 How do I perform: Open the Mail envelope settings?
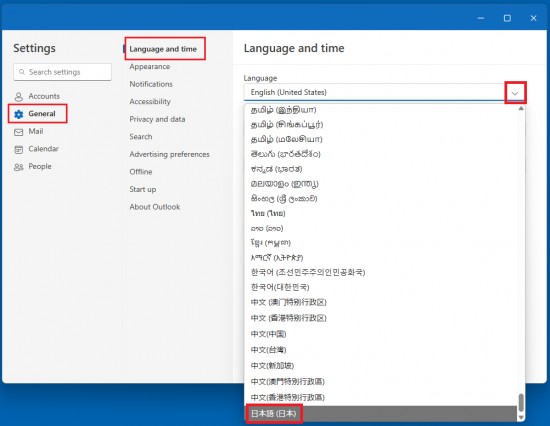click(x=28, y=132)
